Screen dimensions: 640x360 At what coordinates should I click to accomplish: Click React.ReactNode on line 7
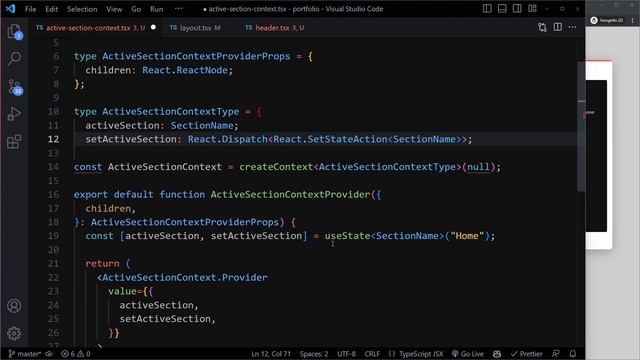click(185, 70)
